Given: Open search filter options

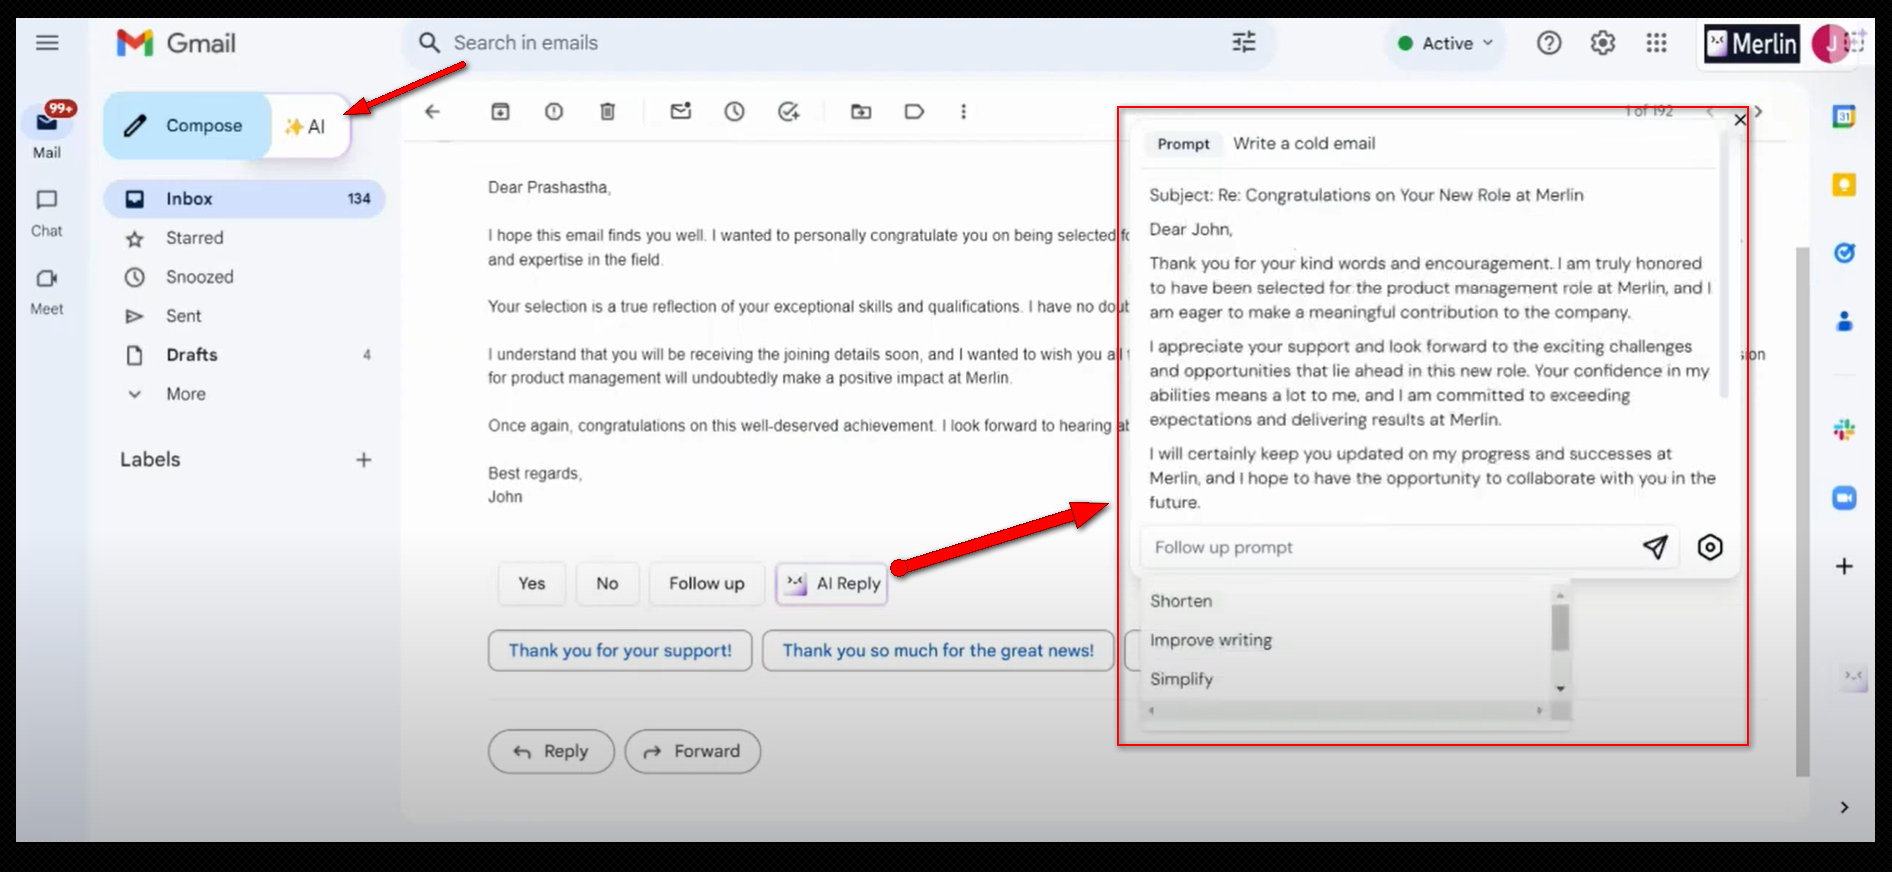Looking at the screenshot, I should pos(1244,42).
